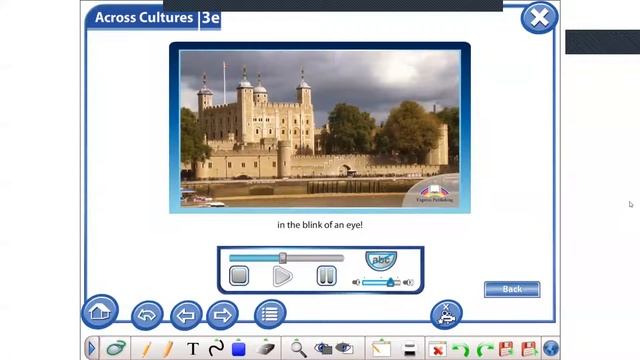Image resolution: width=640 pixels, height=360 pixels.
Task: Click the eye with dark screen icon
Action: click(323, 348)
